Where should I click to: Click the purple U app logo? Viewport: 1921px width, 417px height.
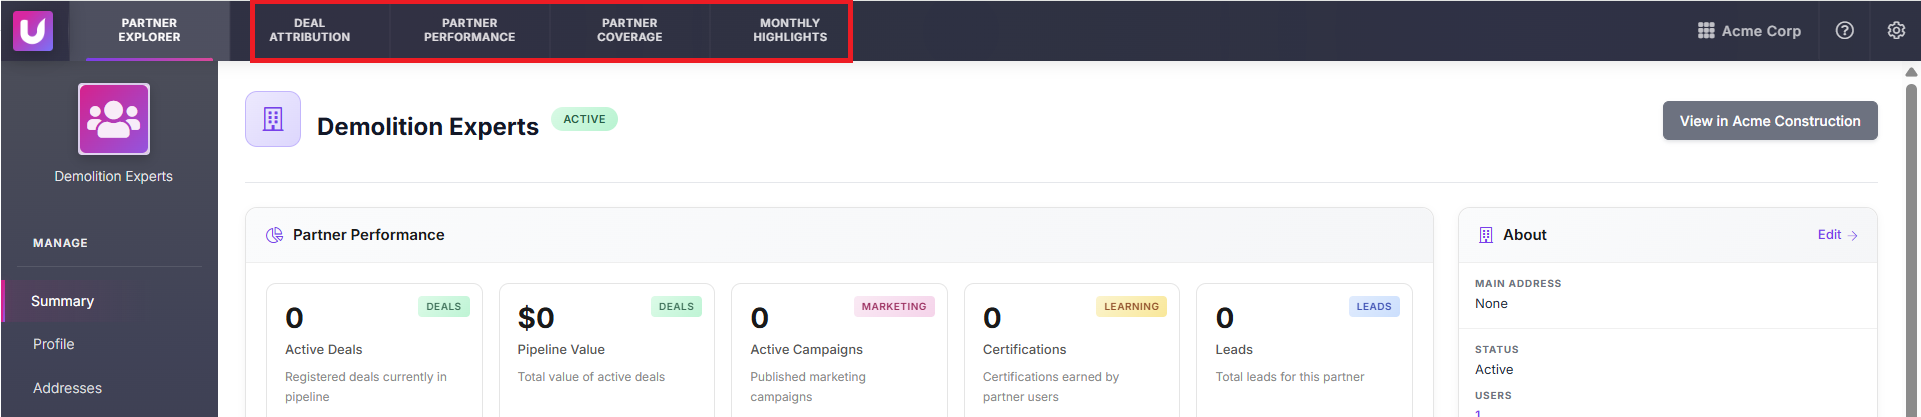[x=33, y=30]
